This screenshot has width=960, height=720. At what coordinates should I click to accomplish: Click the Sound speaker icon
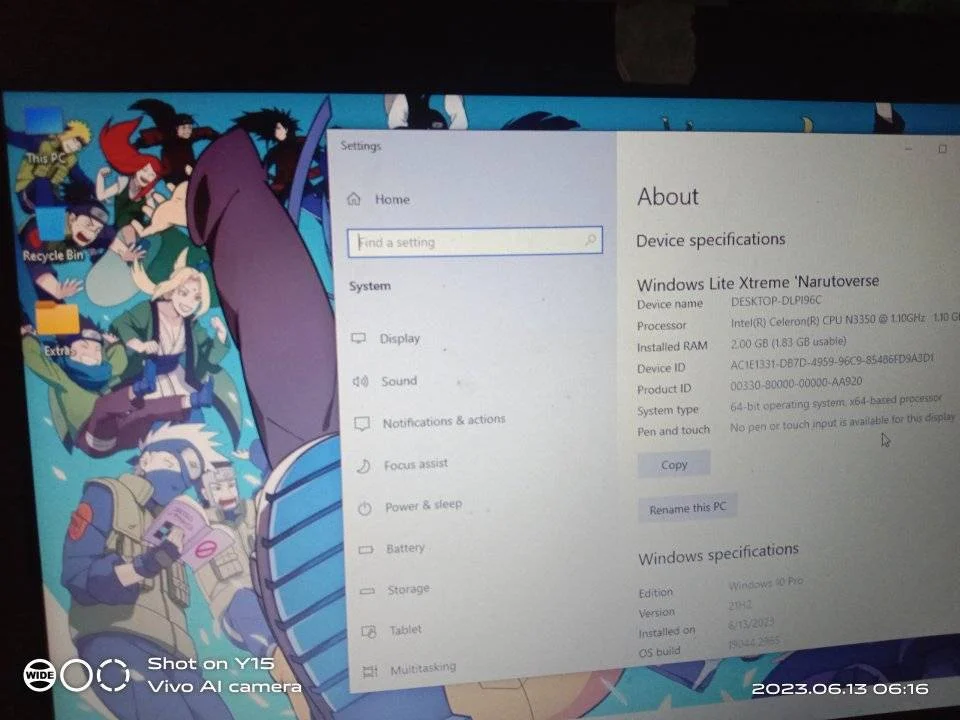360,381
